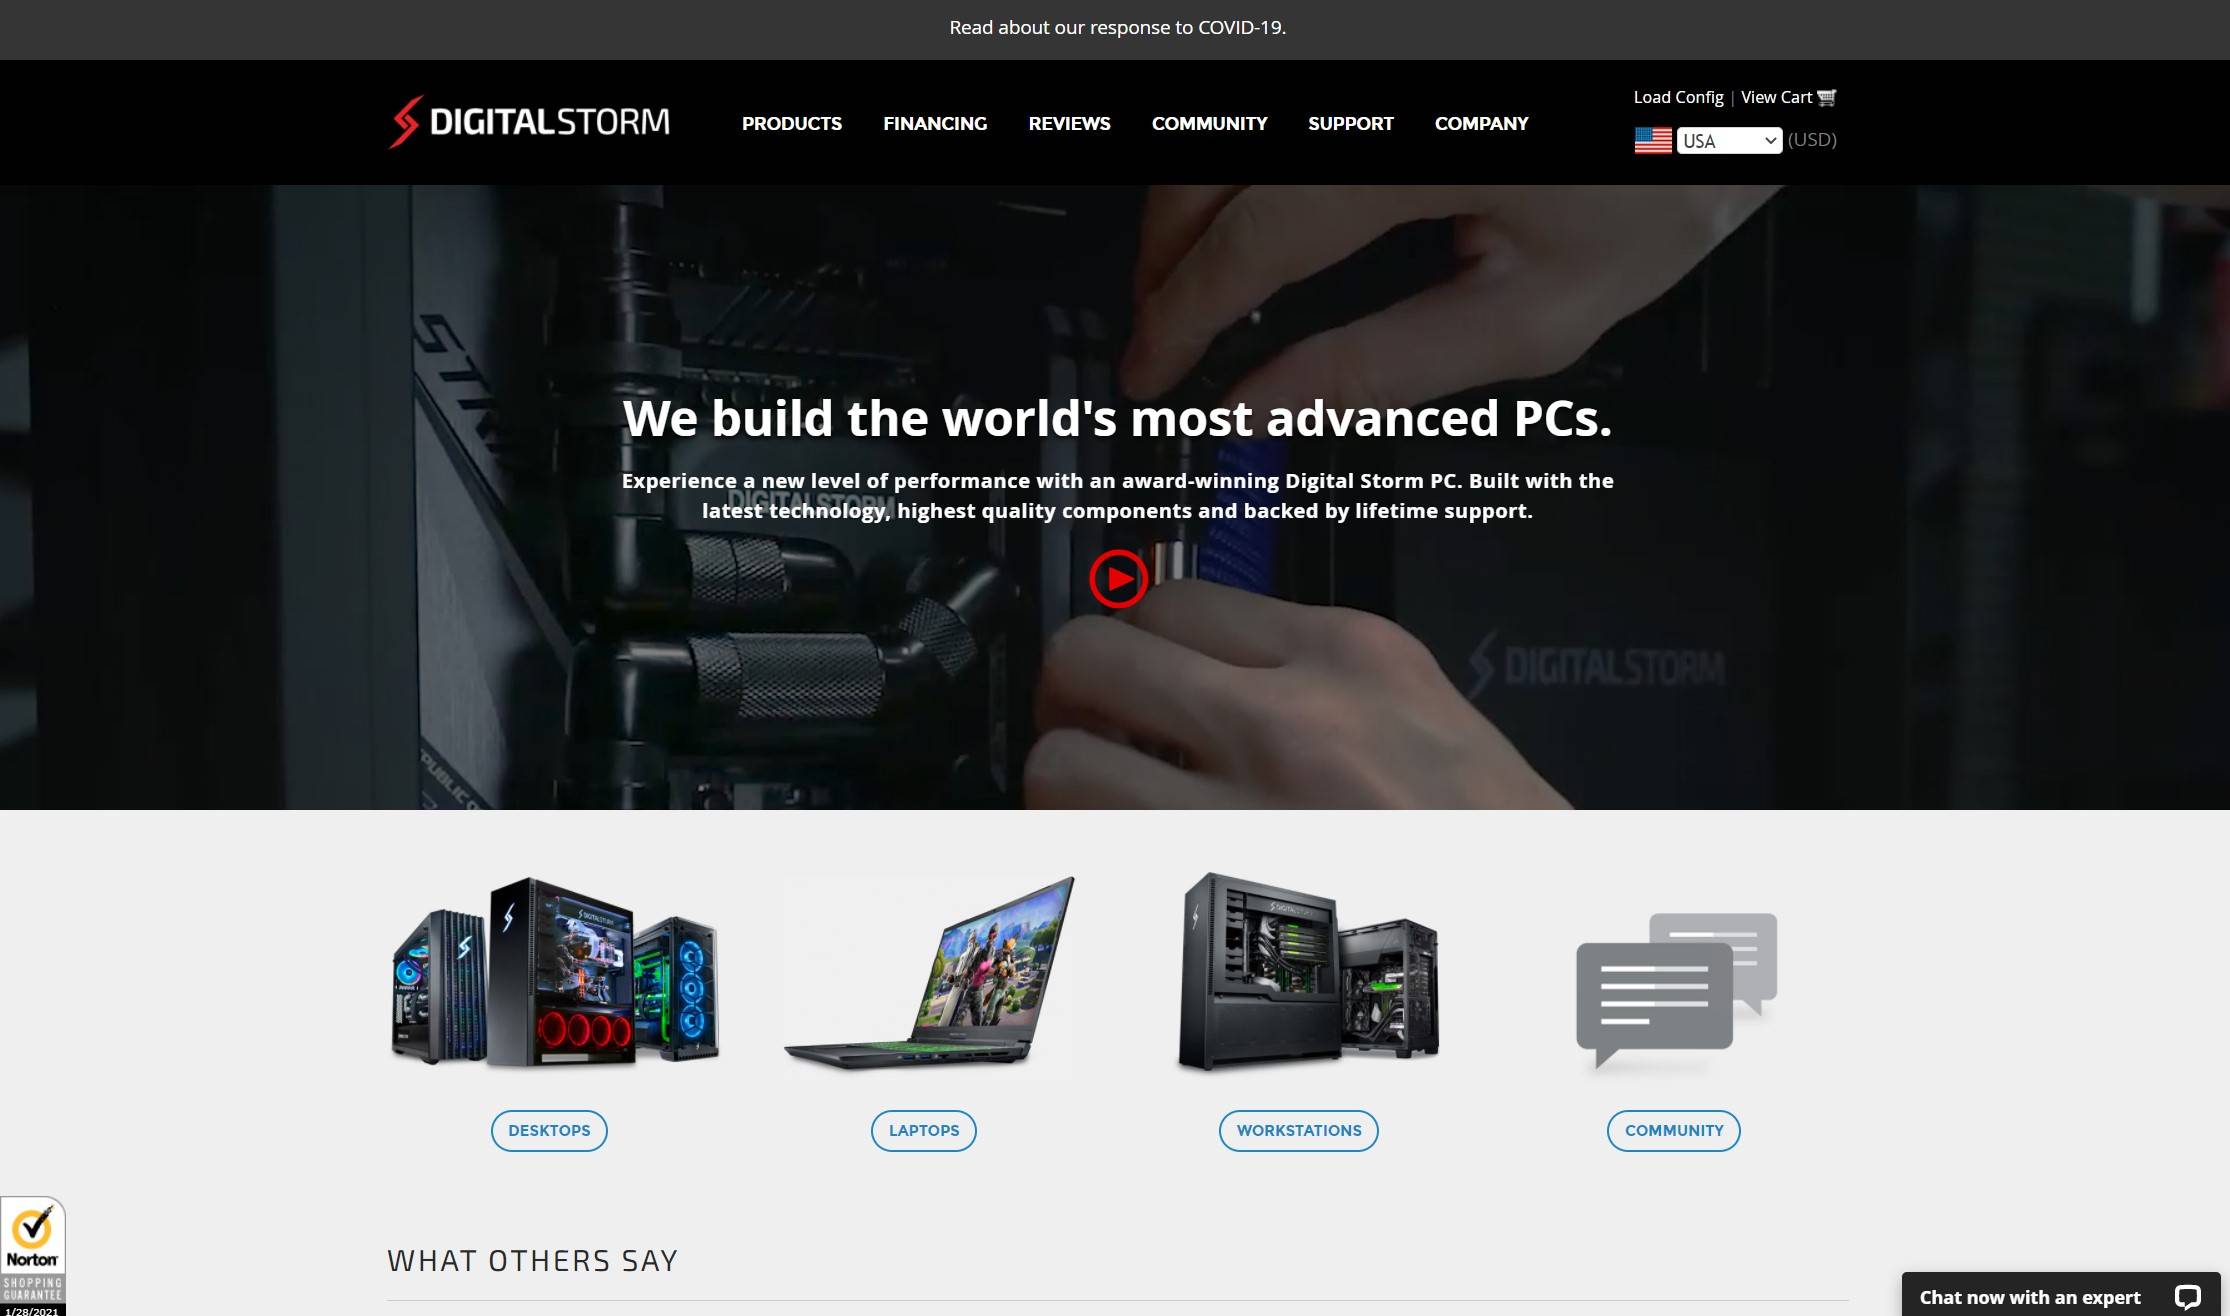Click the desktops tower image
This screenshot has height=1316, width=2230.
pos(554,972)
